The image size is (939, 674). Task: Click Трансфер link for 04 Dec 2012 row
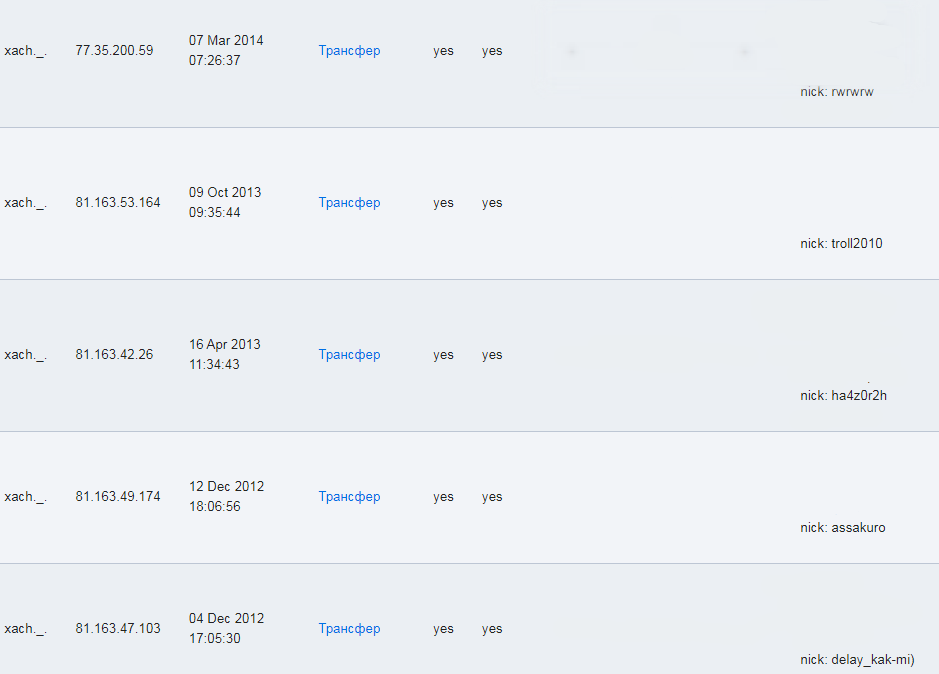(349, 629)
